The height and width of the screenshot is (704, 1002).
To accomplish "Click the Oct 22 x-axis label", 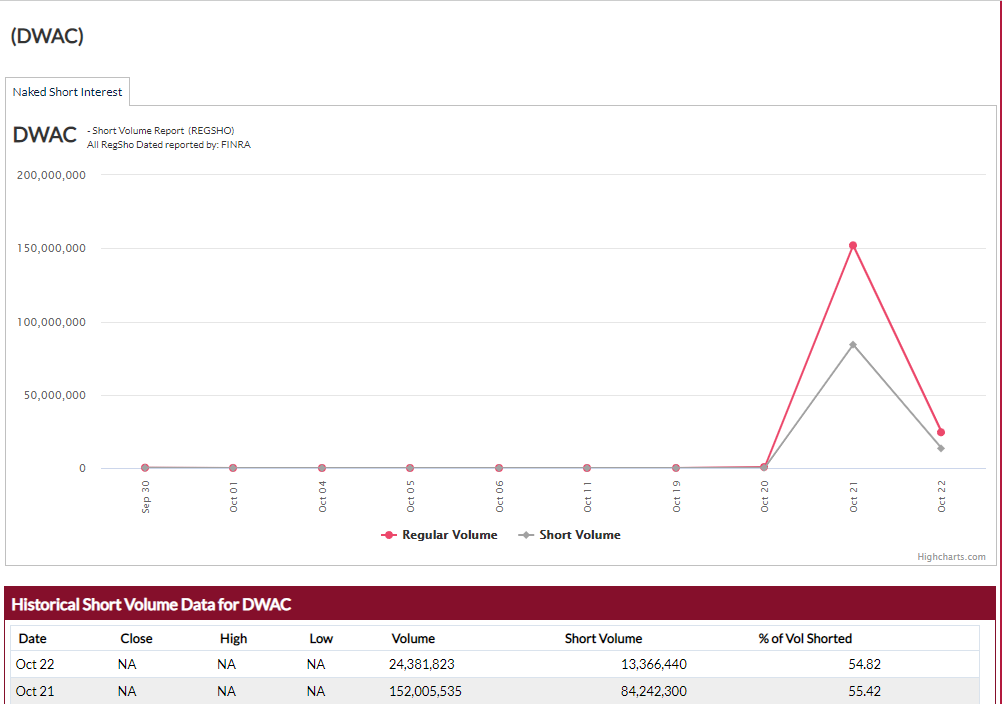I will [941, 496].
